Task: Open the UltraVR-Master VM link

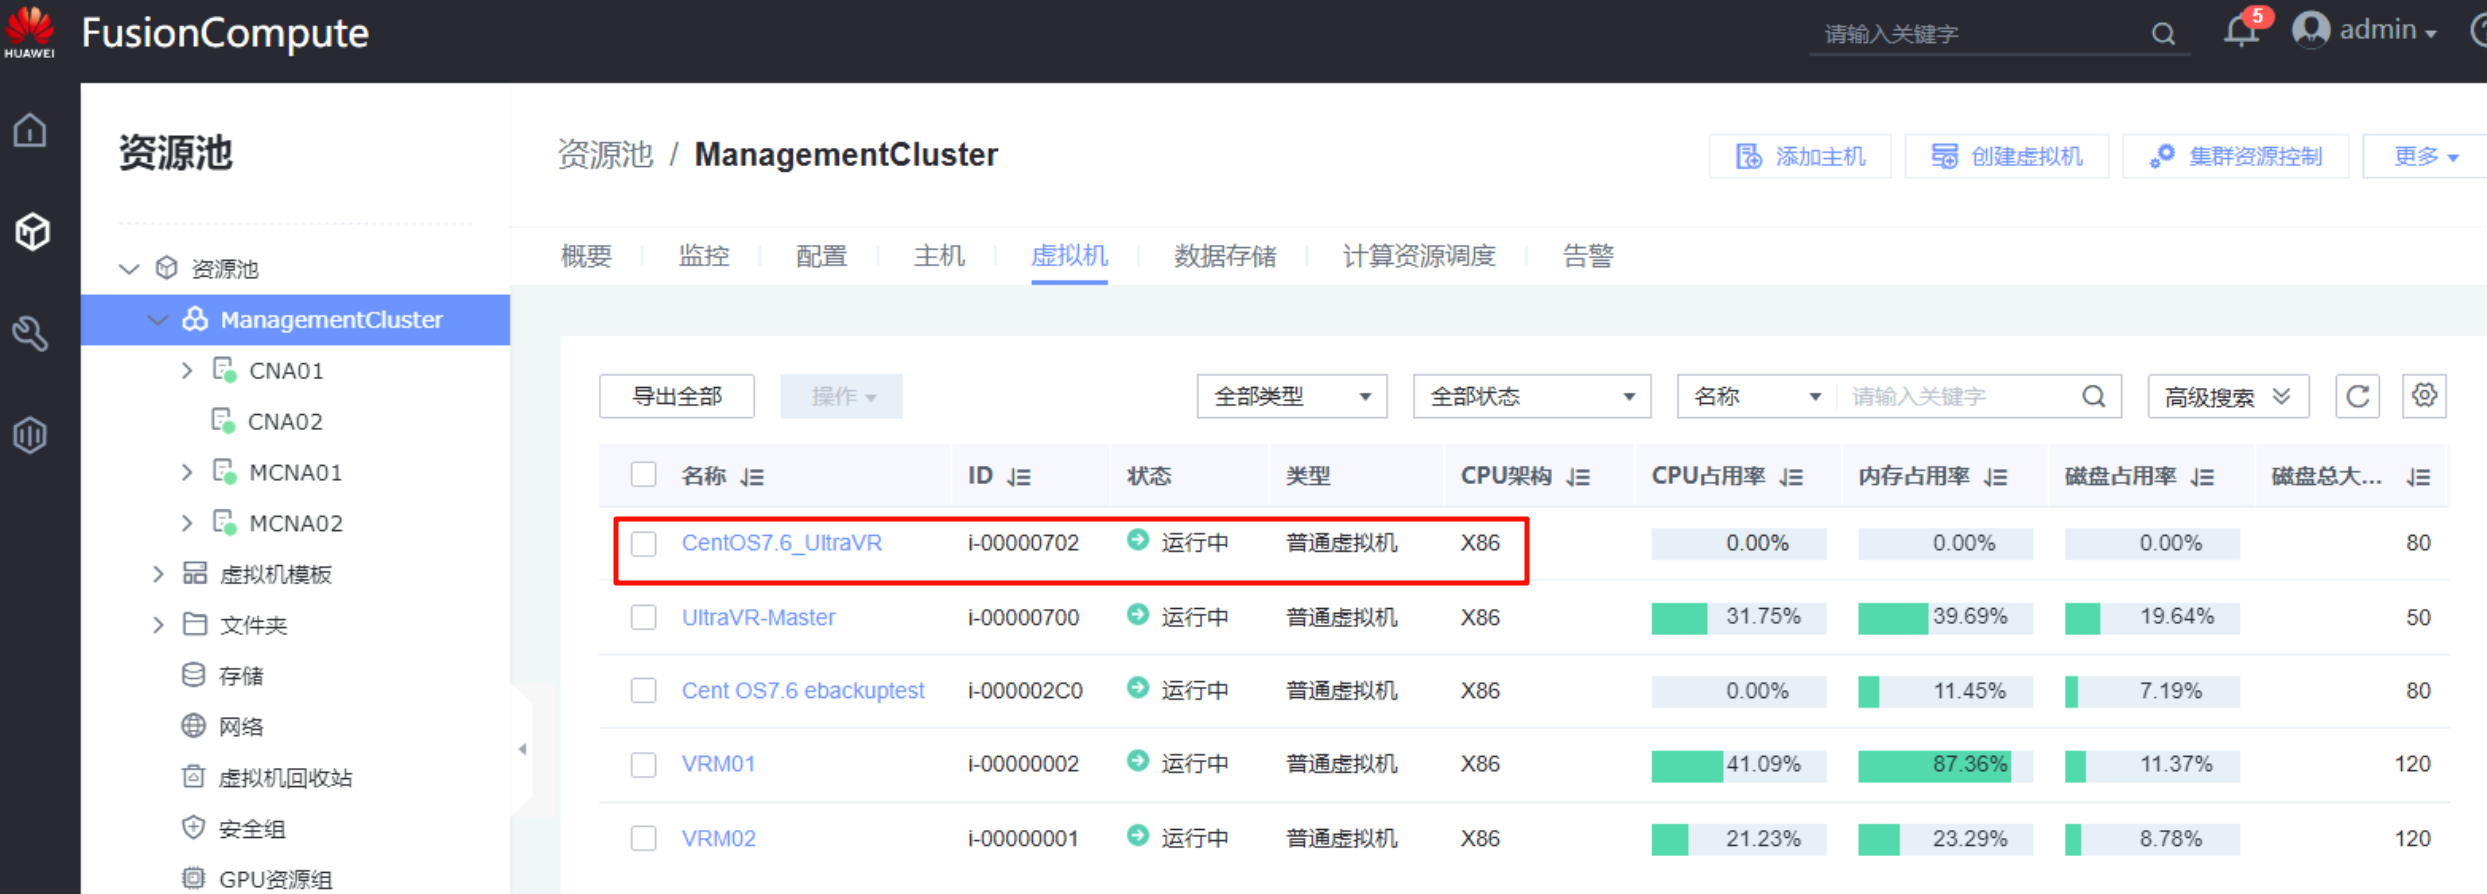Action: [758, 617]
